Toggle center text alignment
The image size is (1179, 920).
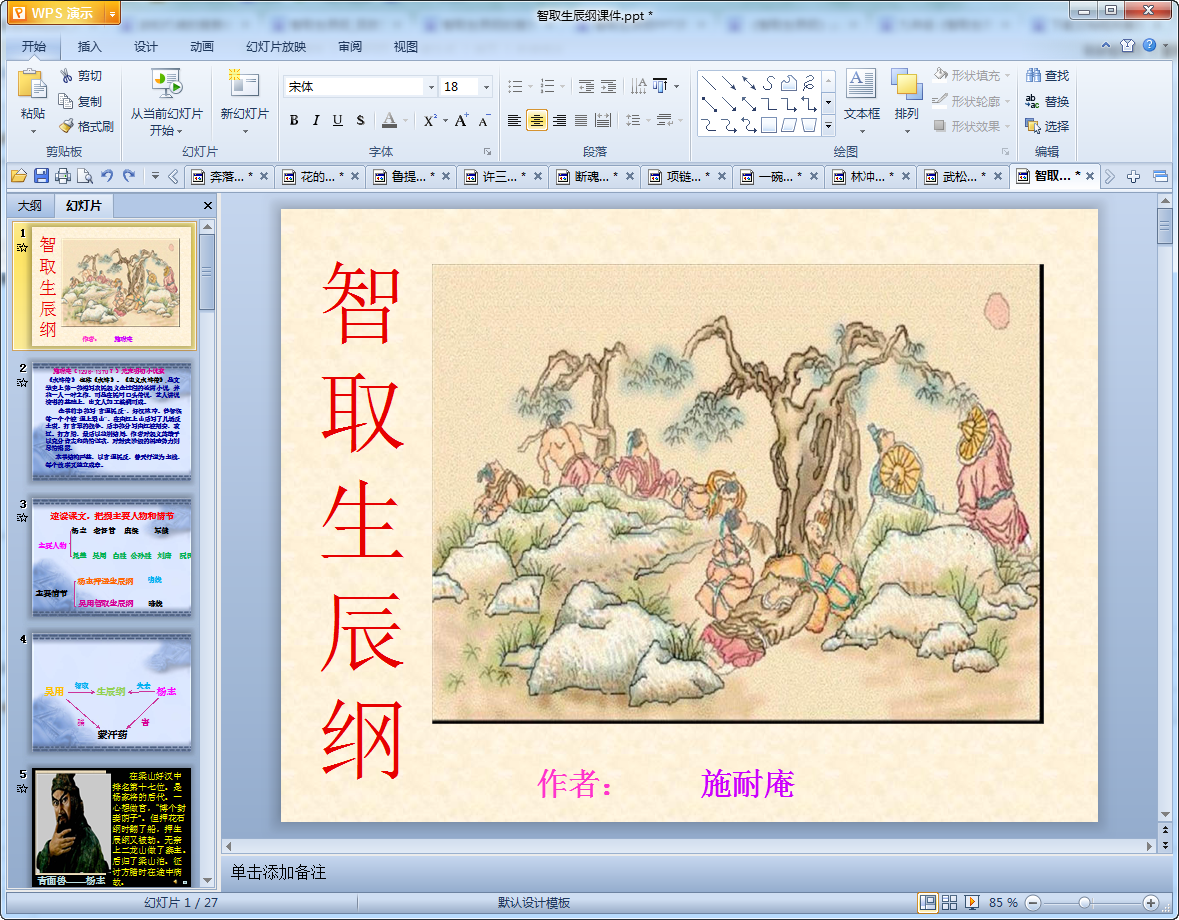point(537,120)
